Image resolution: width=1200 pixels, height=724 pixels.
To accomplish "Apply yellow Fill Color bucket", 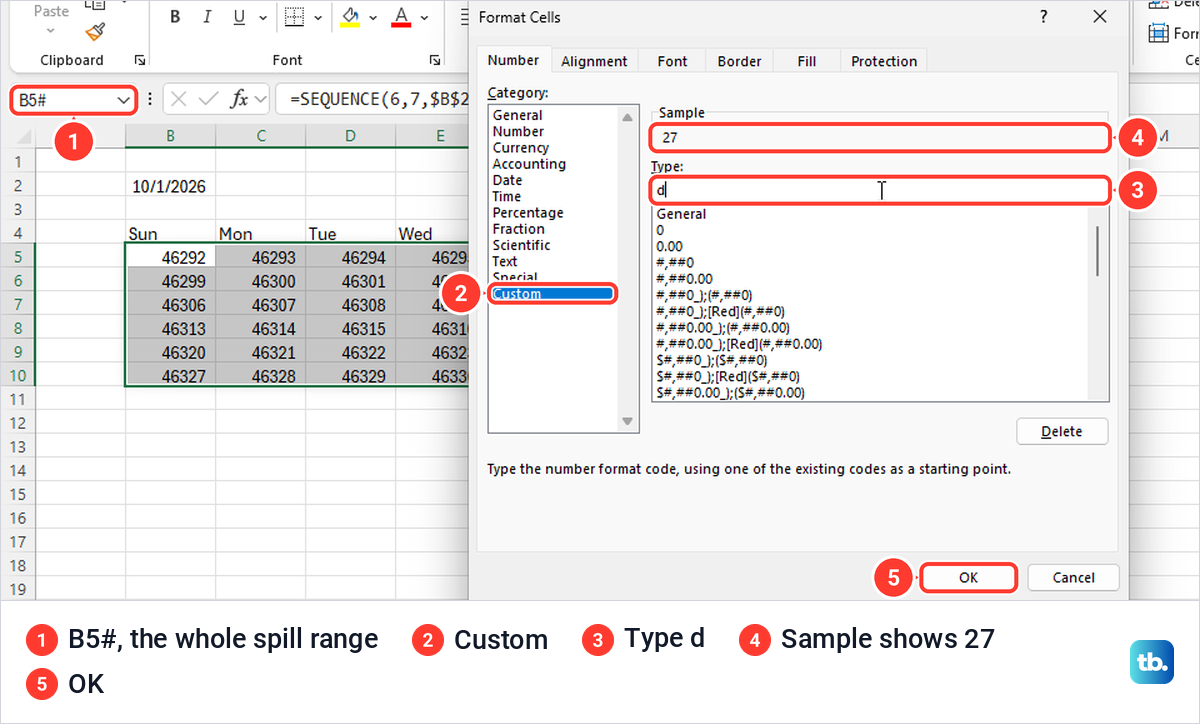I will (350, 17).
